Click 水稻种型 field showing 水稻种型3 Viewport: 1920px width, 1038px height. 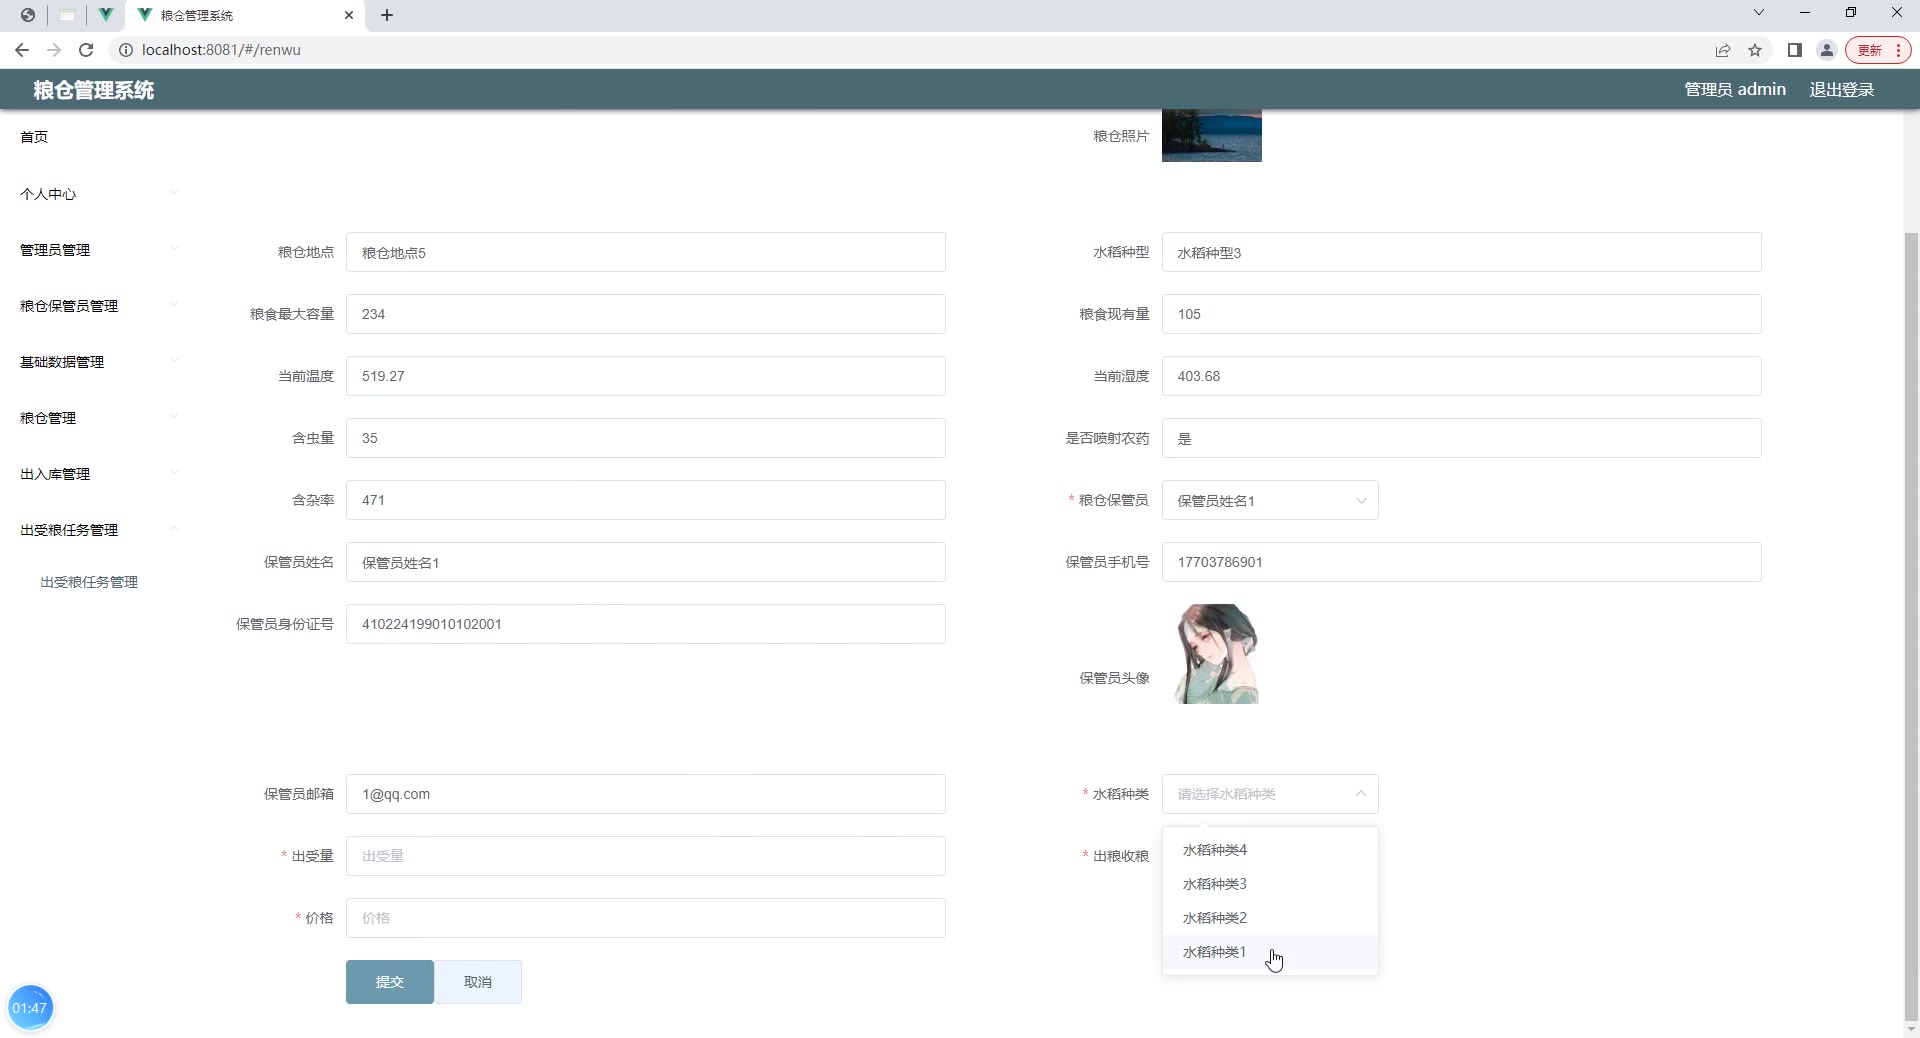pyautogui.click(x=1462, y=252)
